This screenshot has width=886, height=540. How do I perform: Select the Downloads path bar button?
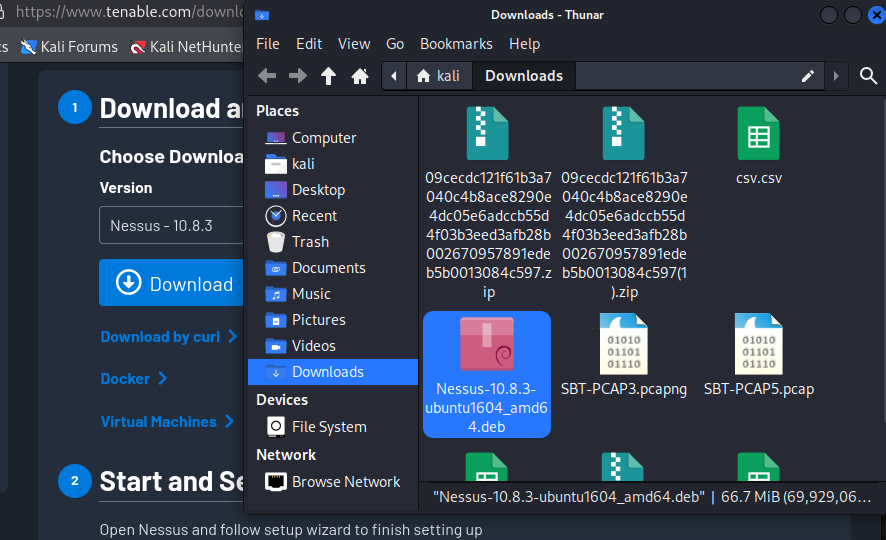pyautogui.click(x=524, y=76)
